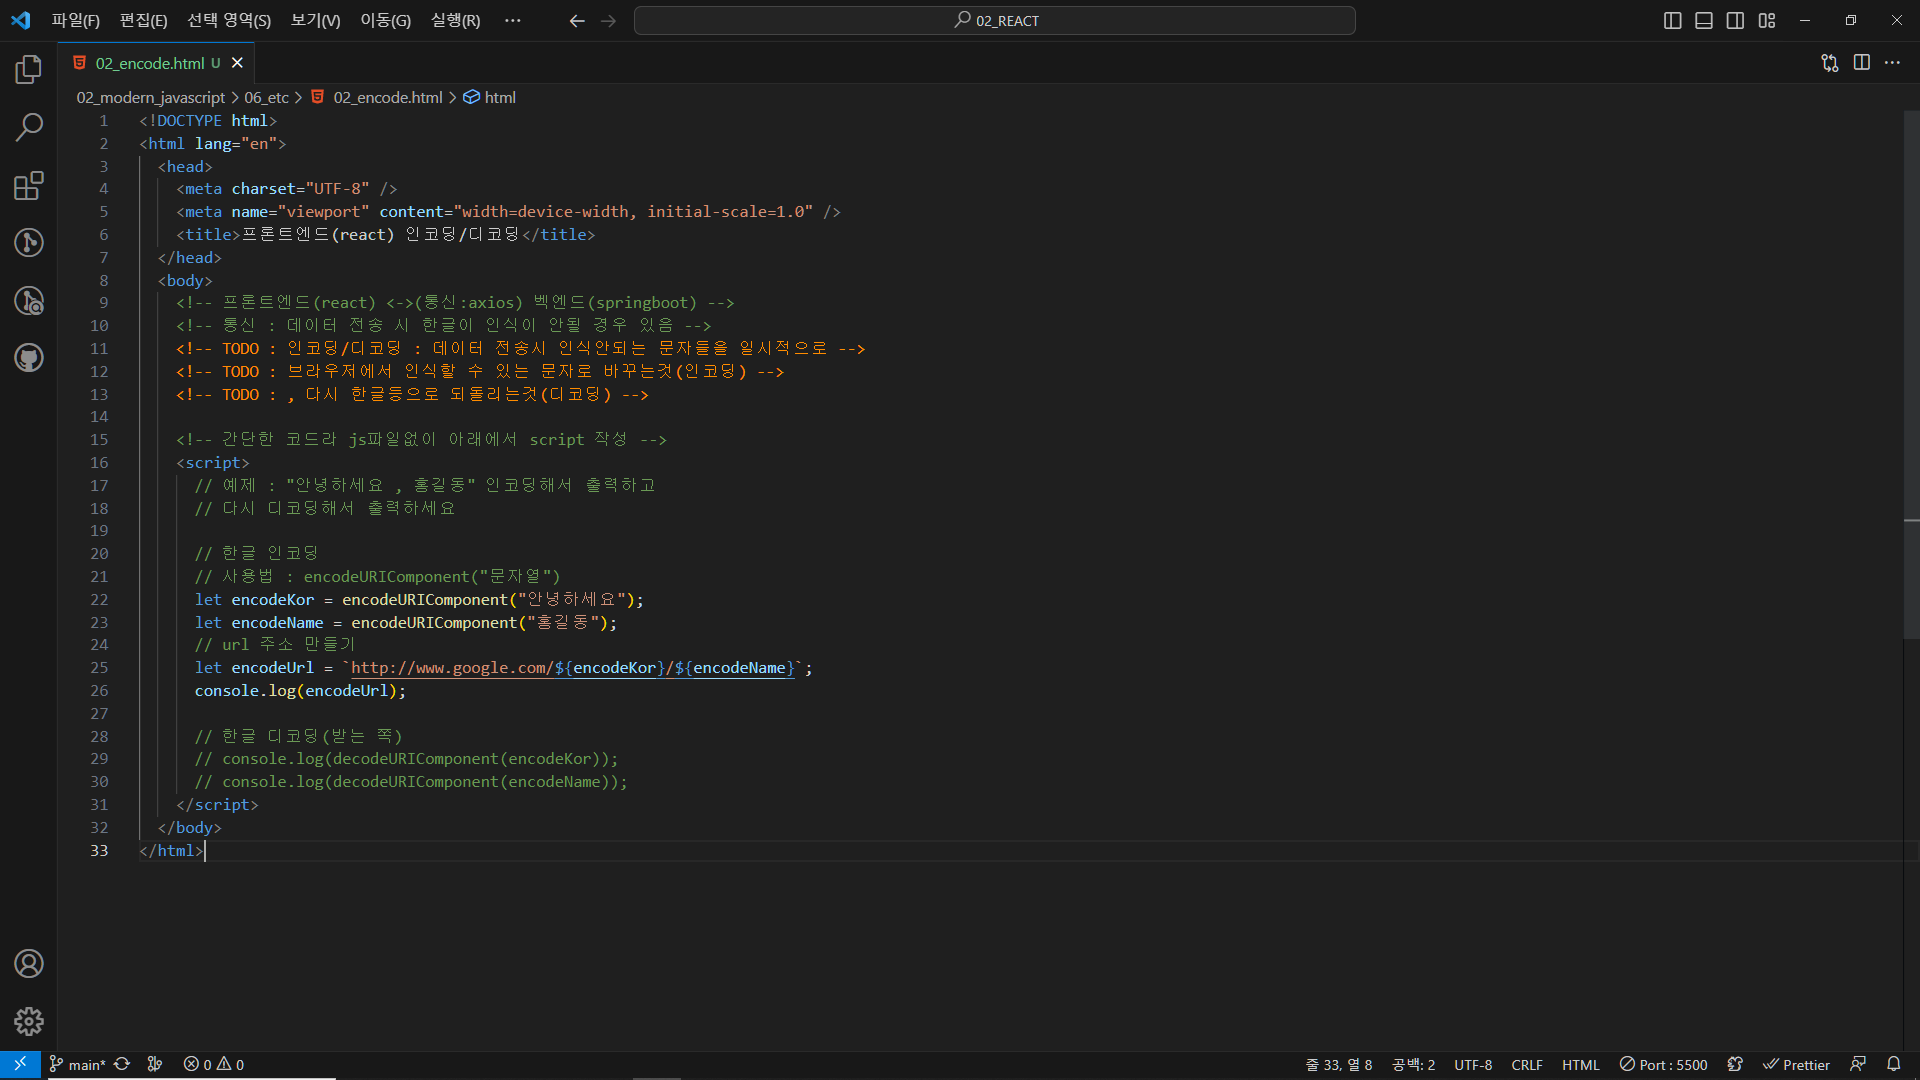Open the Explorer view in activity bar

[28, 69]
